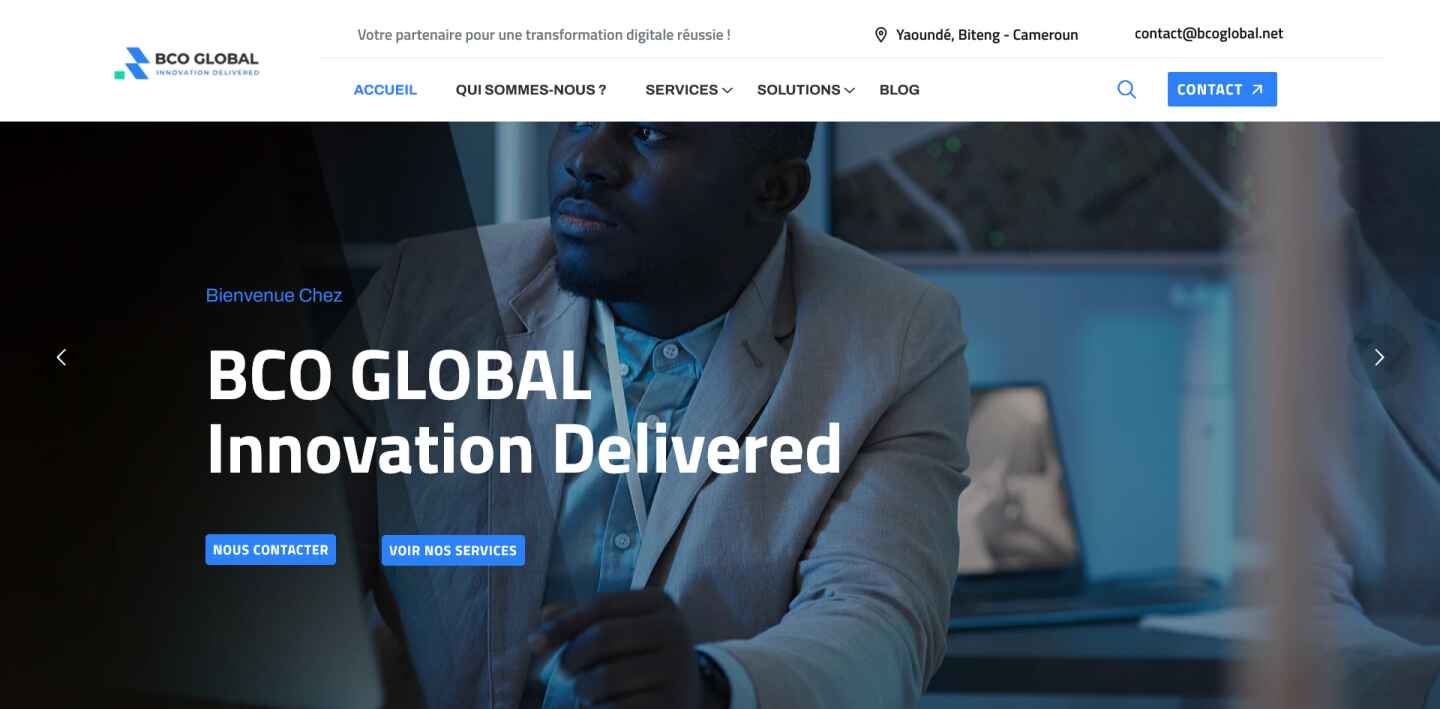This screenshot has width=1440, height=709.
Task: Advance to next slide arrow
Action: (1379, 357)
